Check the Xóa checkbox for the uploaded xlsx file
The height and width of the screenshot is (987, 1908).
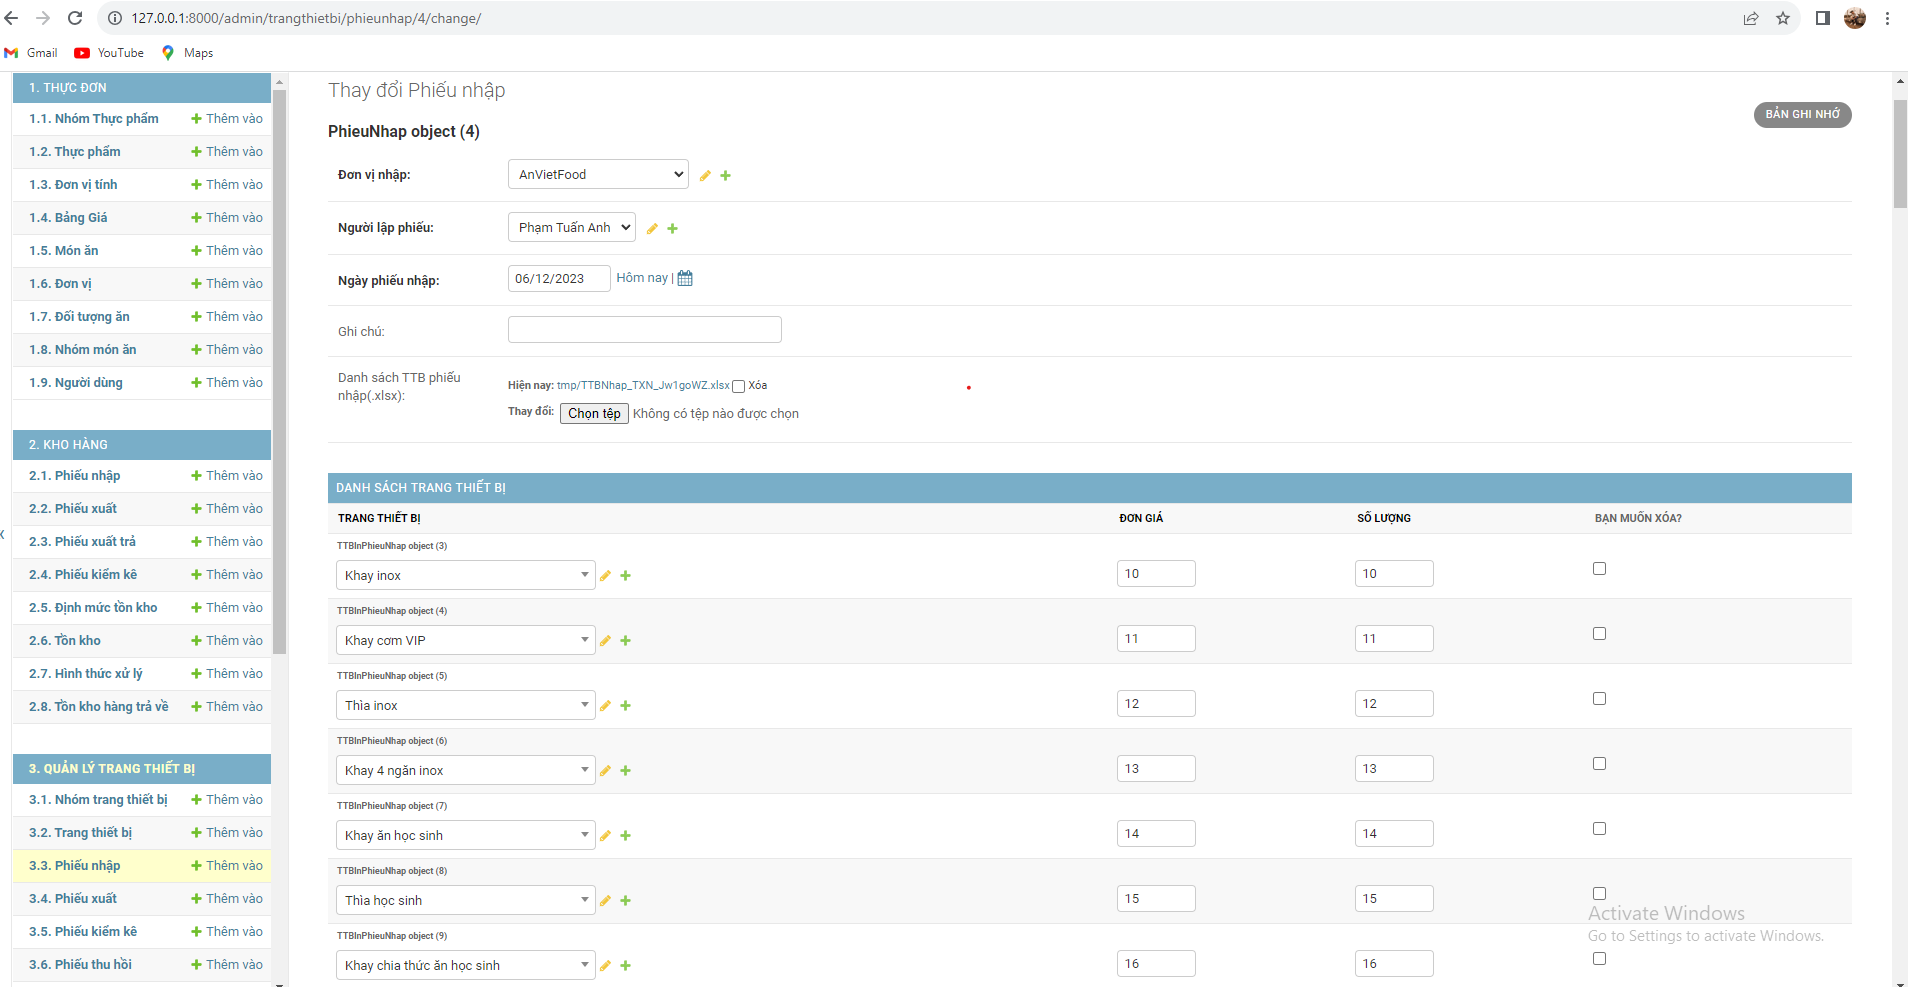(737, 385)
